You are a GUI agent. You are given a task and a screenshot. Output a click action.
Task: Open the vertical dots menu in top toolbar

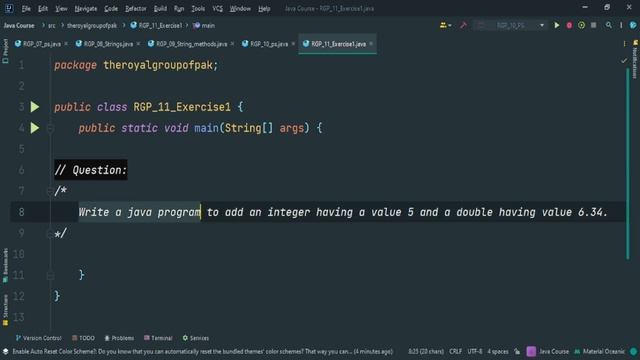(x=621, y=25)
